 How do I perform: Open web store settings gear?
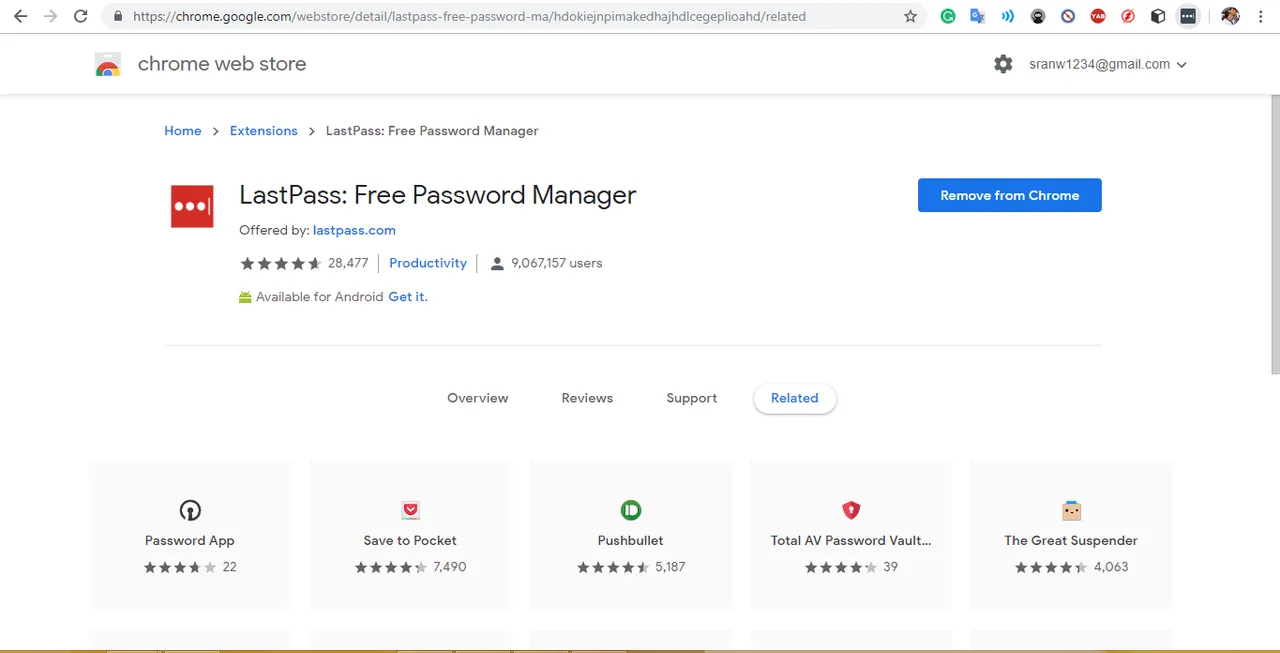[1003, 64]
